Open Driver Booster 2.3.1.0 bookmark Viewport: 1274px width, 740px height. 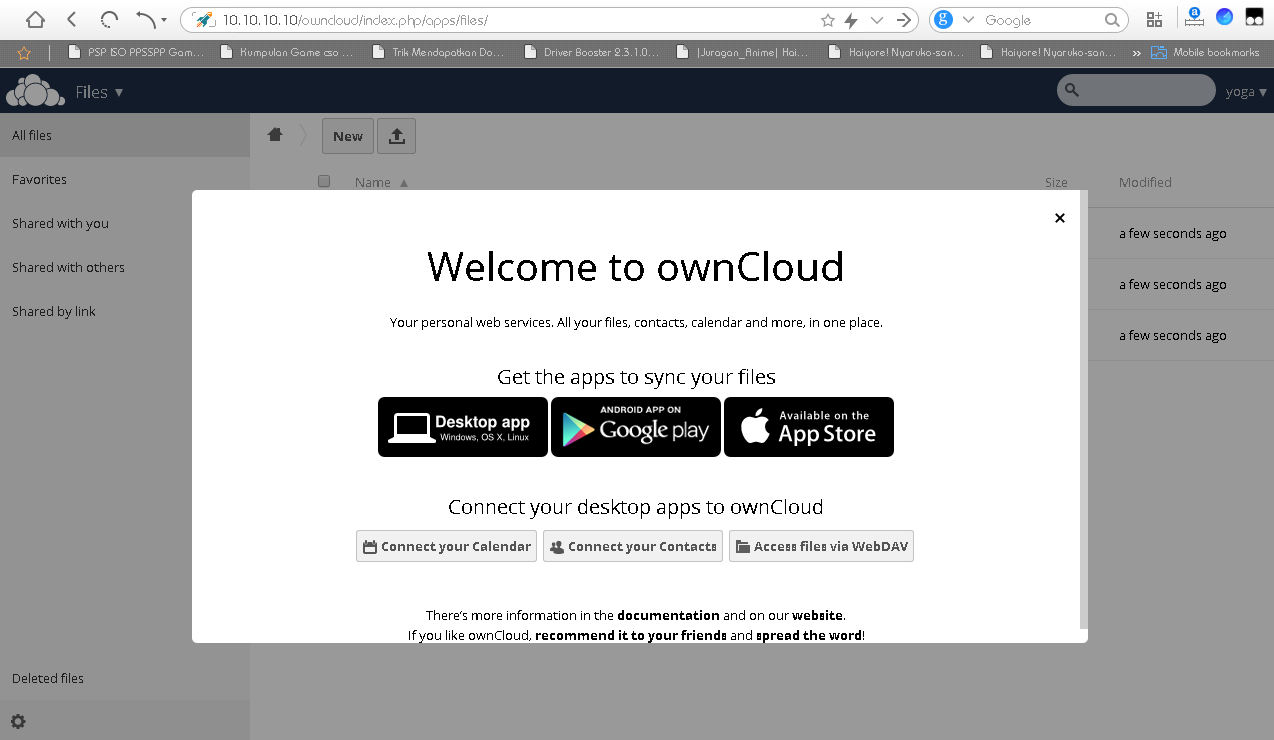click(x=592, y=52)
